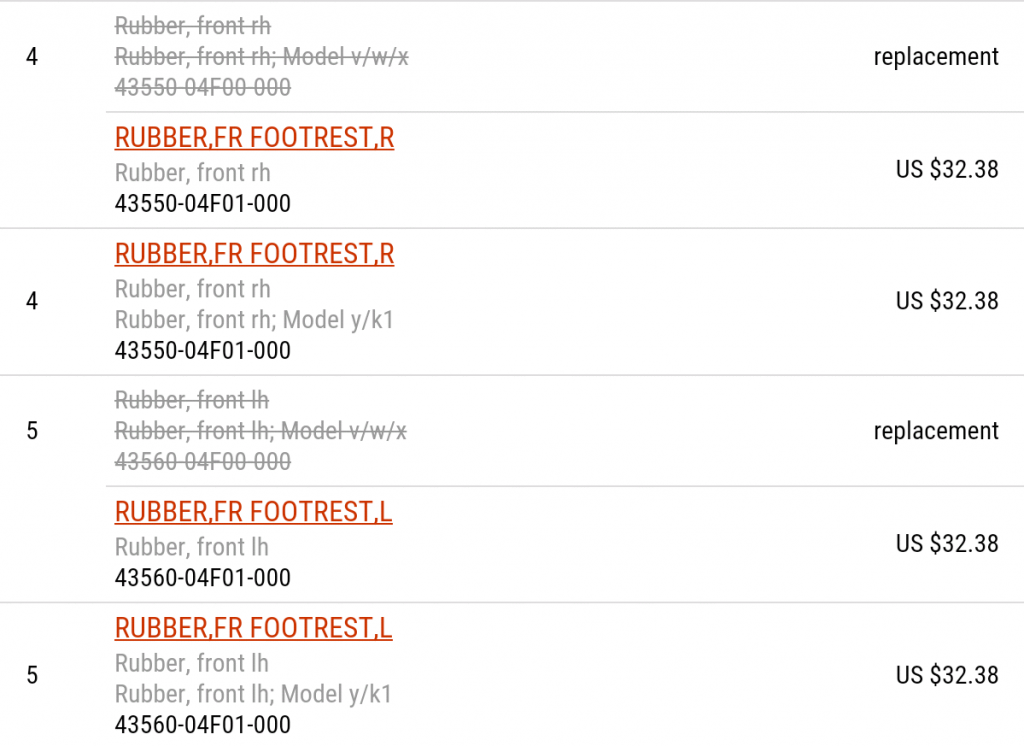Image resolution: width=1024 pixels, height=746 pixels.
Task: Click reference number 5 beside struck-through front lh entry
Action: (x=32, y=431)
